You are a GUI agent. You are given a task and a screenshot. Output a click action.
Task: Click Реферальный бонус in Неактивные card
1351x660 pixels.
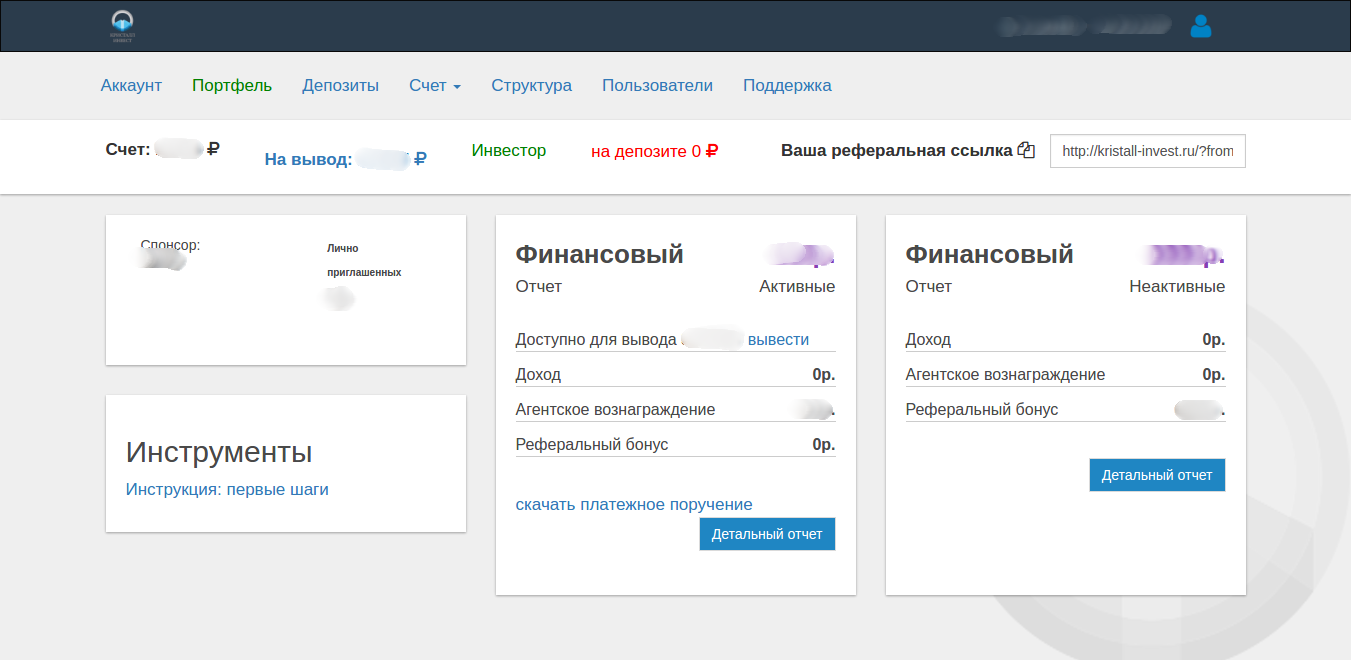coord(1065,409)
